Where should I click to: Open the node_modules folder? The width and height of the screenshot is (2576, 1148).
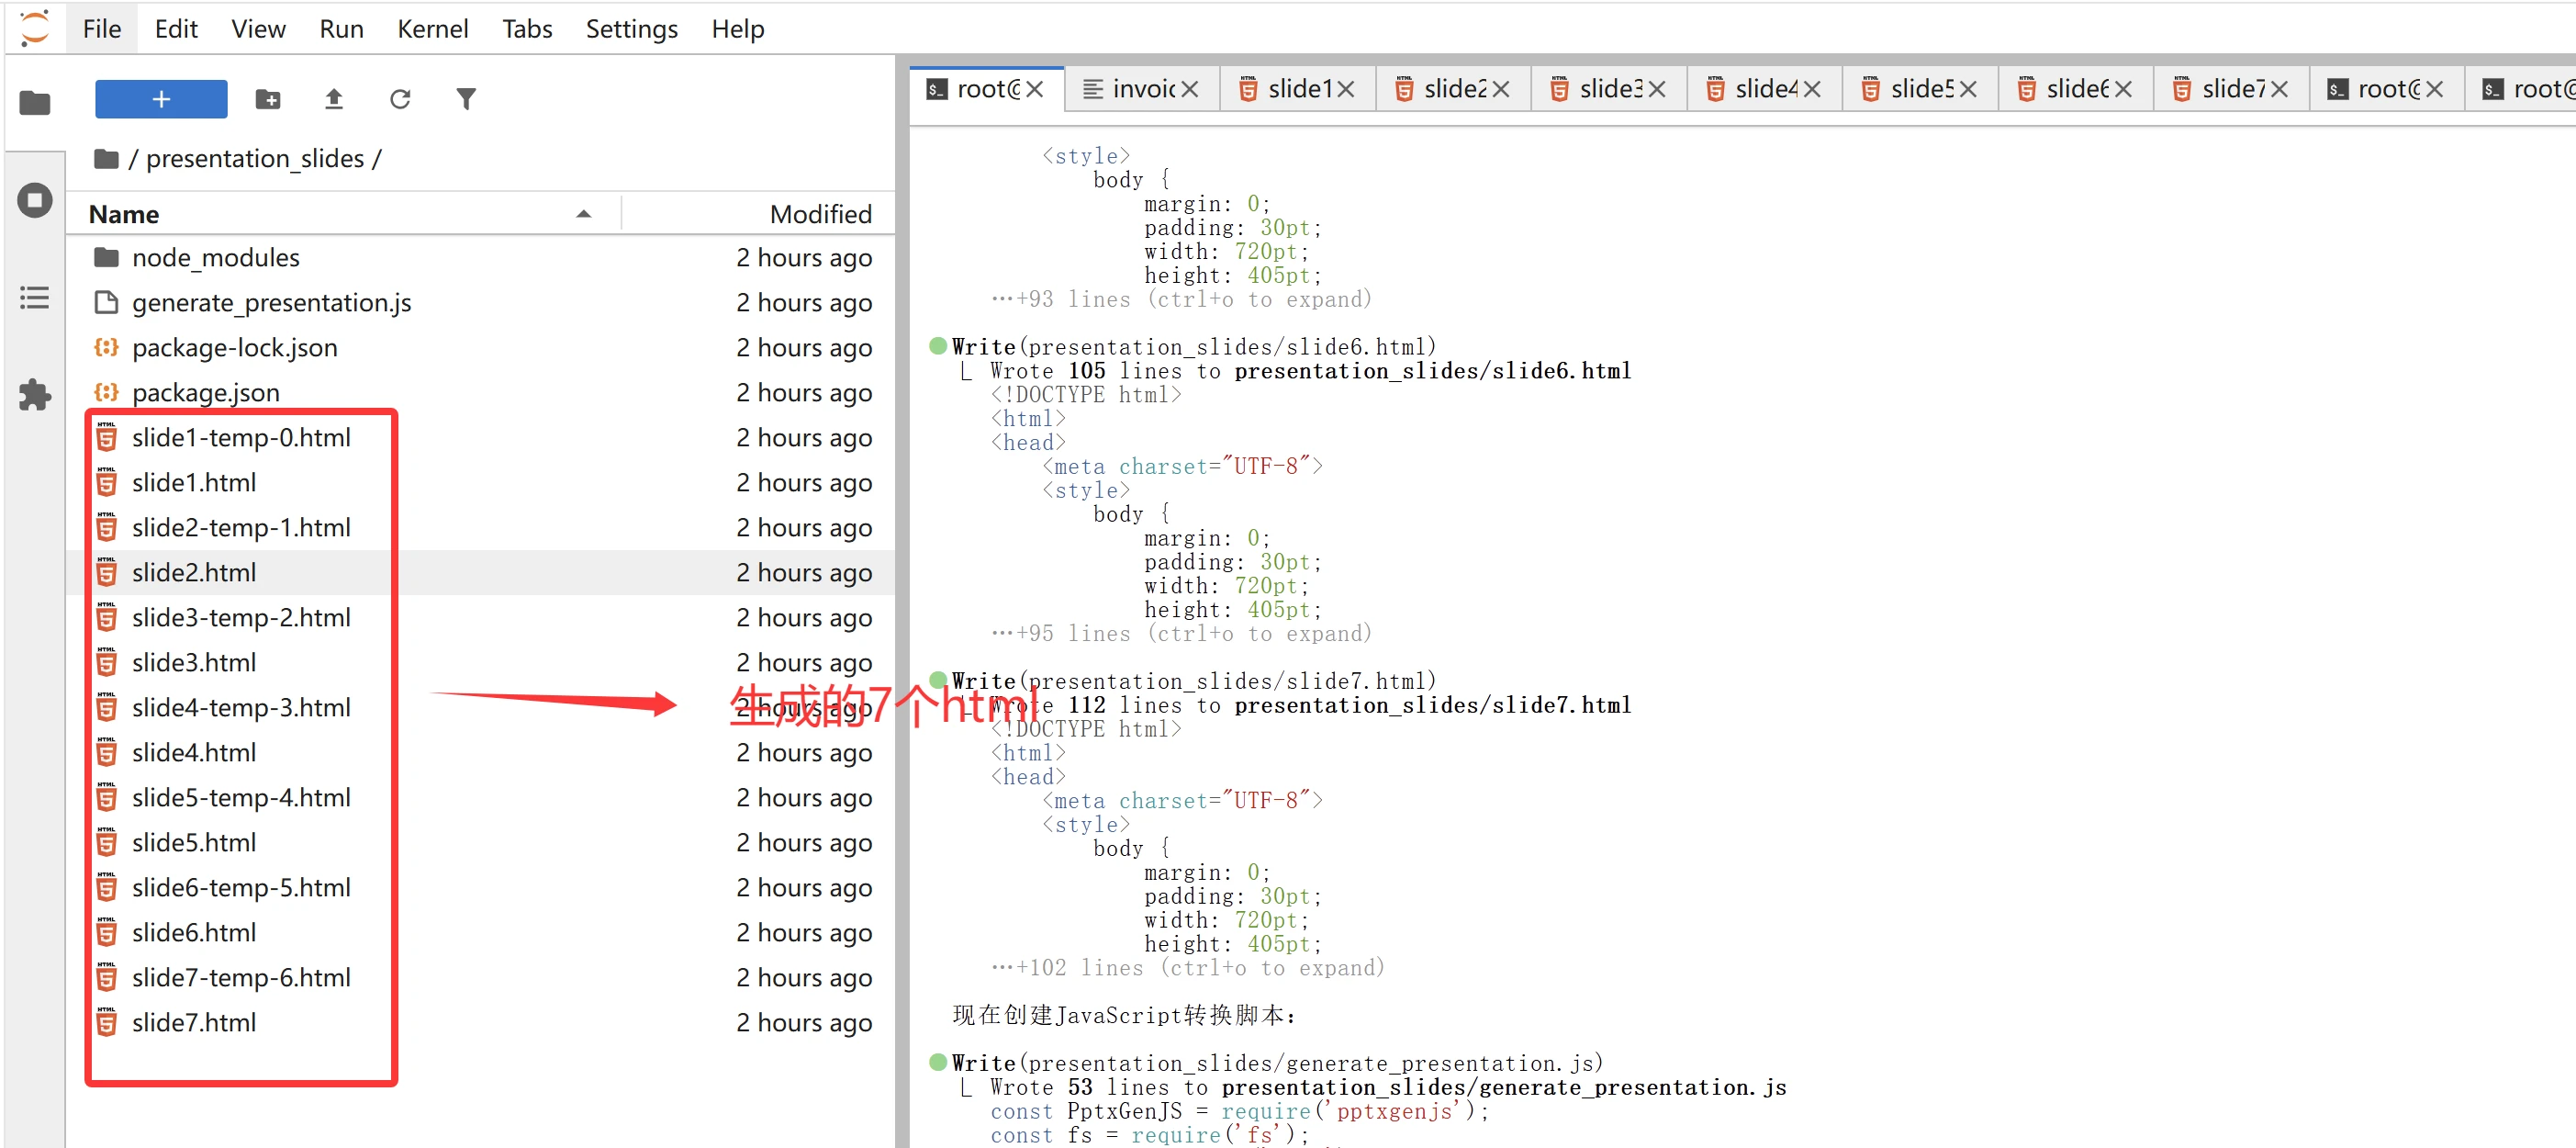click(x=215, y=258)
